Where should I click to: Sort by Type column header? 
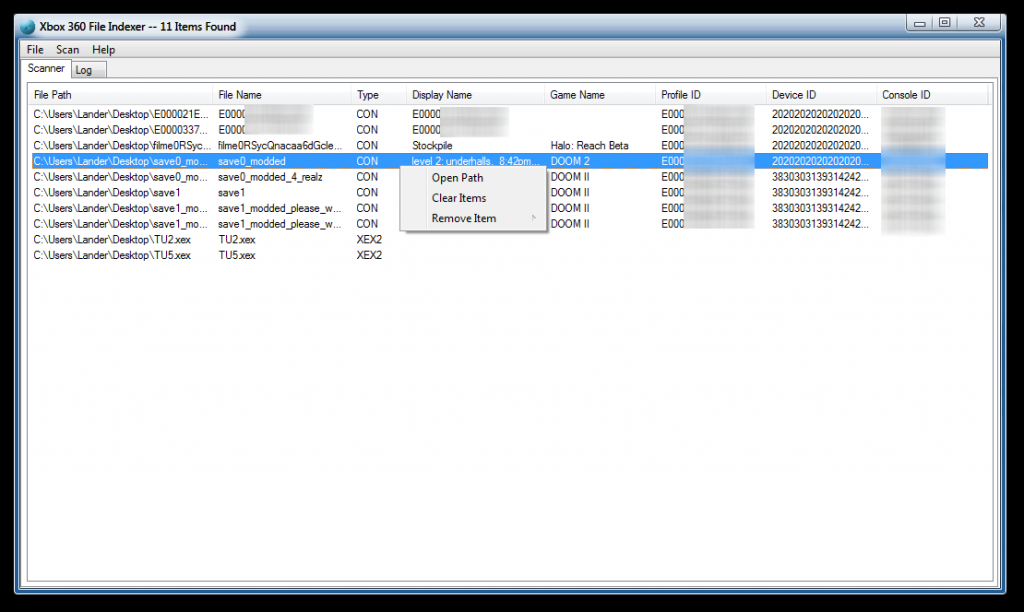point(379,95)
